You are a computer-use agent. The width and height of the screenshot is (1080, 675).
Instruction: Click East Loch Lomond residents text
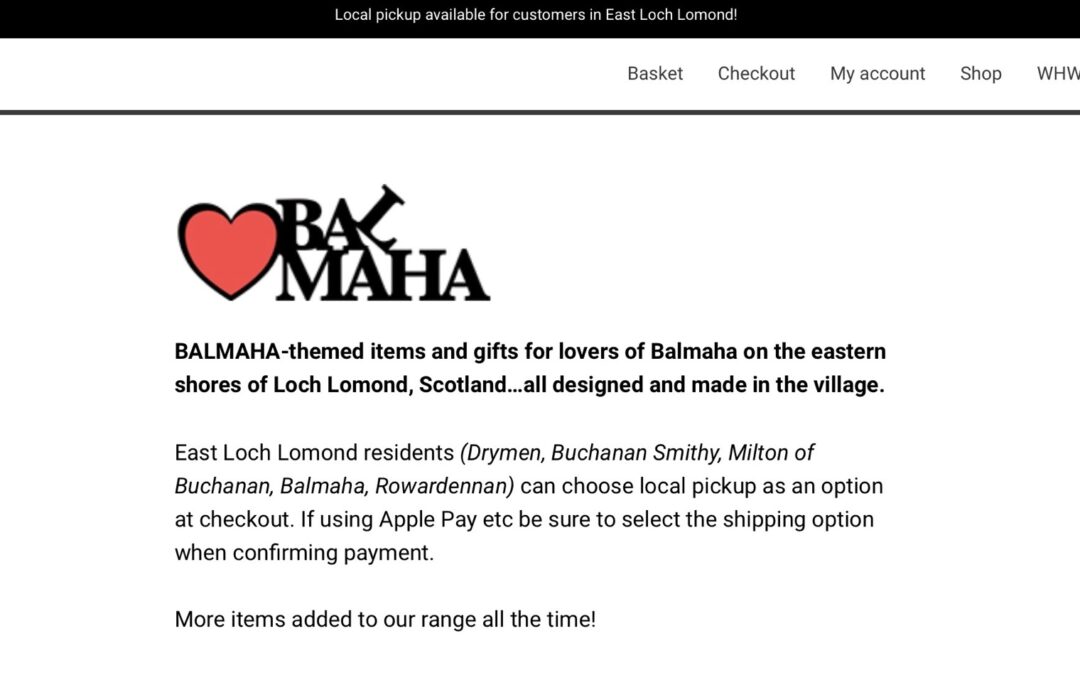(x=314, y=453)
